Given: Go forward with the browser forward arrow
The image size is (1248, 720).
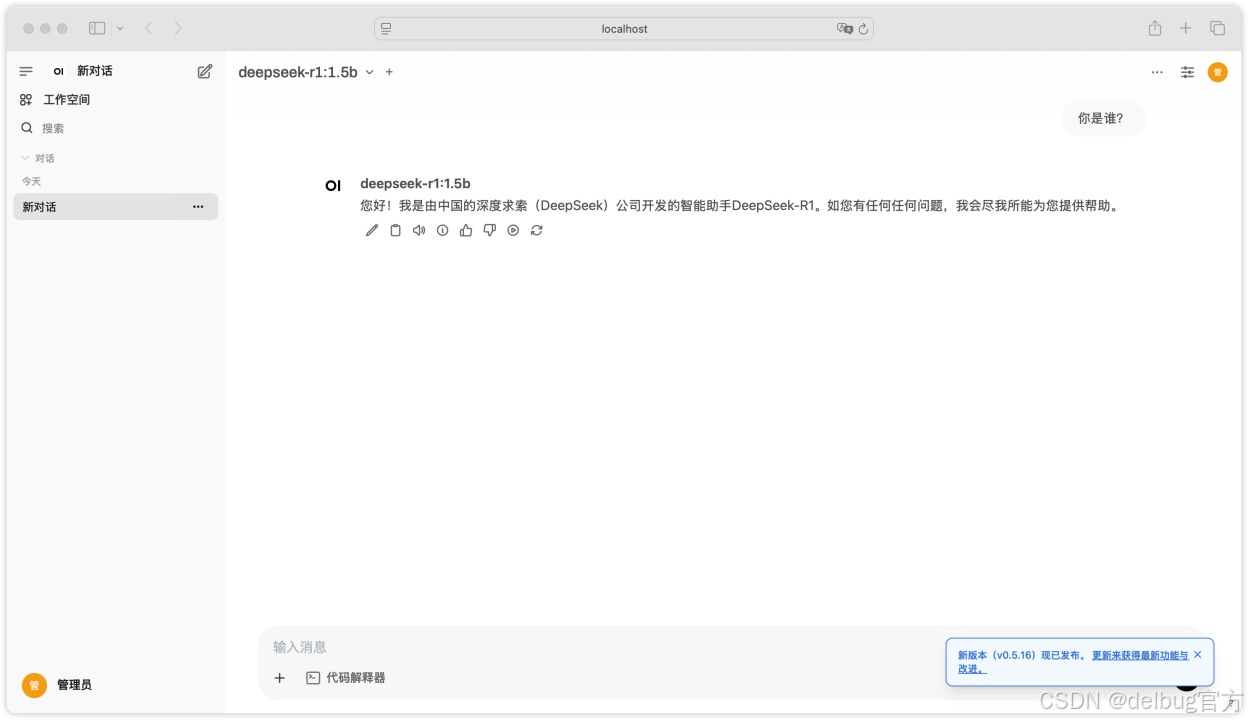Looking at the screenshot, I should 178,28.
